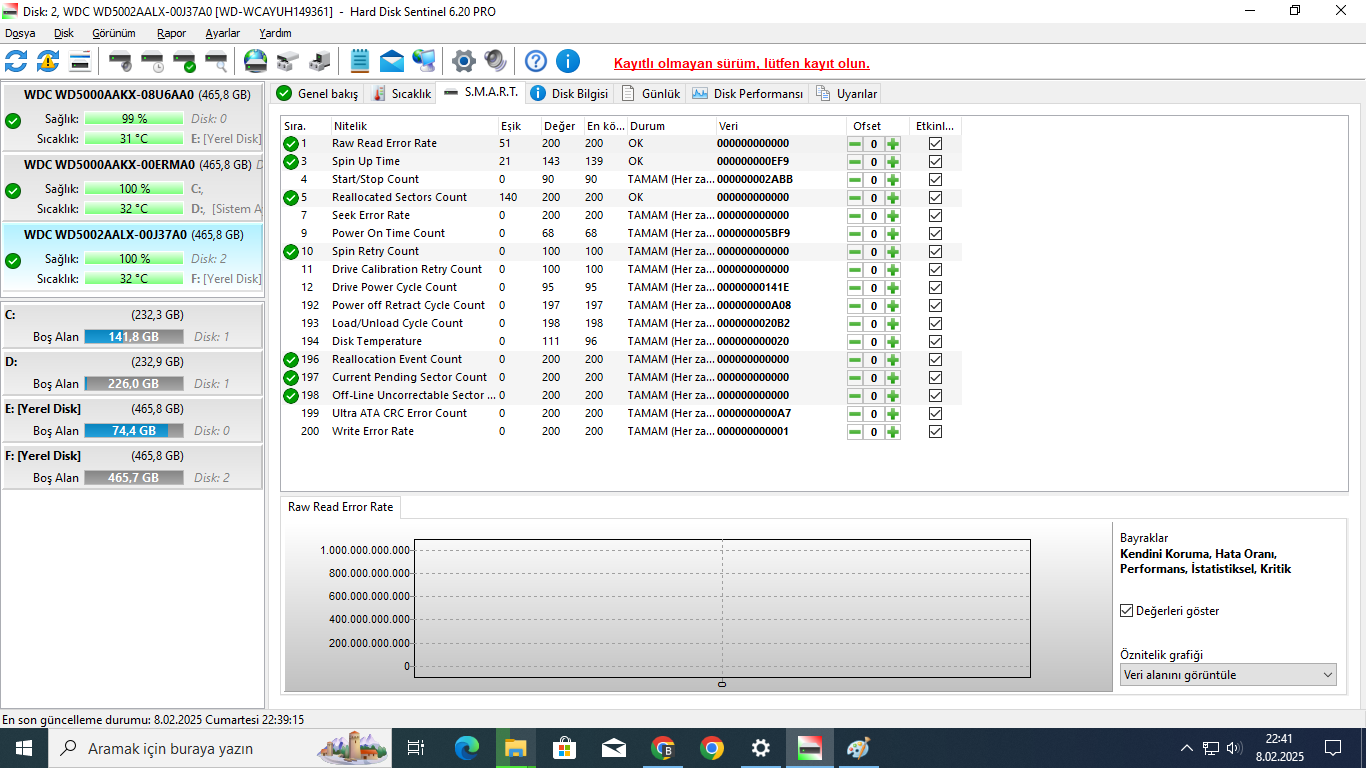This screenshot has height=768, width=1366.
Task: Select the WDC WD5000AAKX-00ERMA0 disk
Action: (132, 187)
